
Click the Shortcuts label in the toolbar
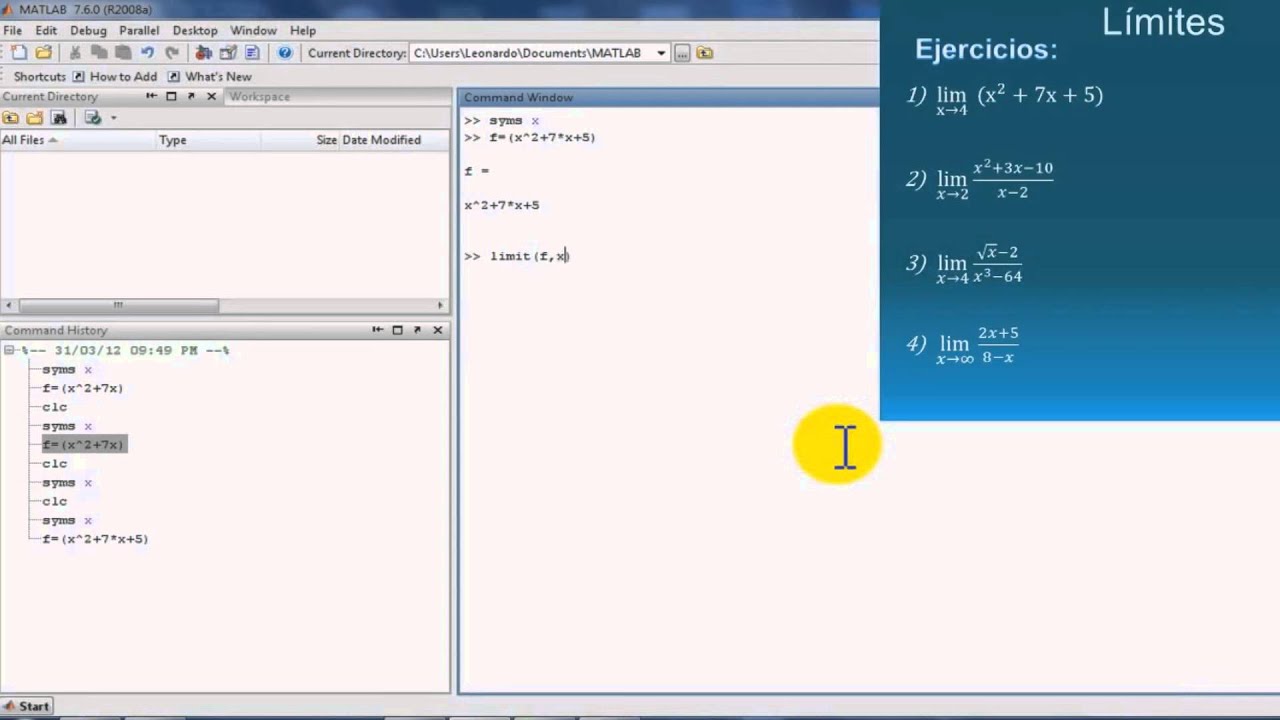point(40,77)
